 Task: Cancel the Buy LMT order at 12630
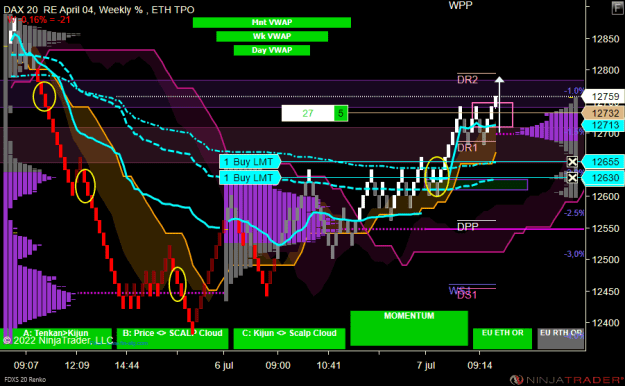tap(572, 177)
